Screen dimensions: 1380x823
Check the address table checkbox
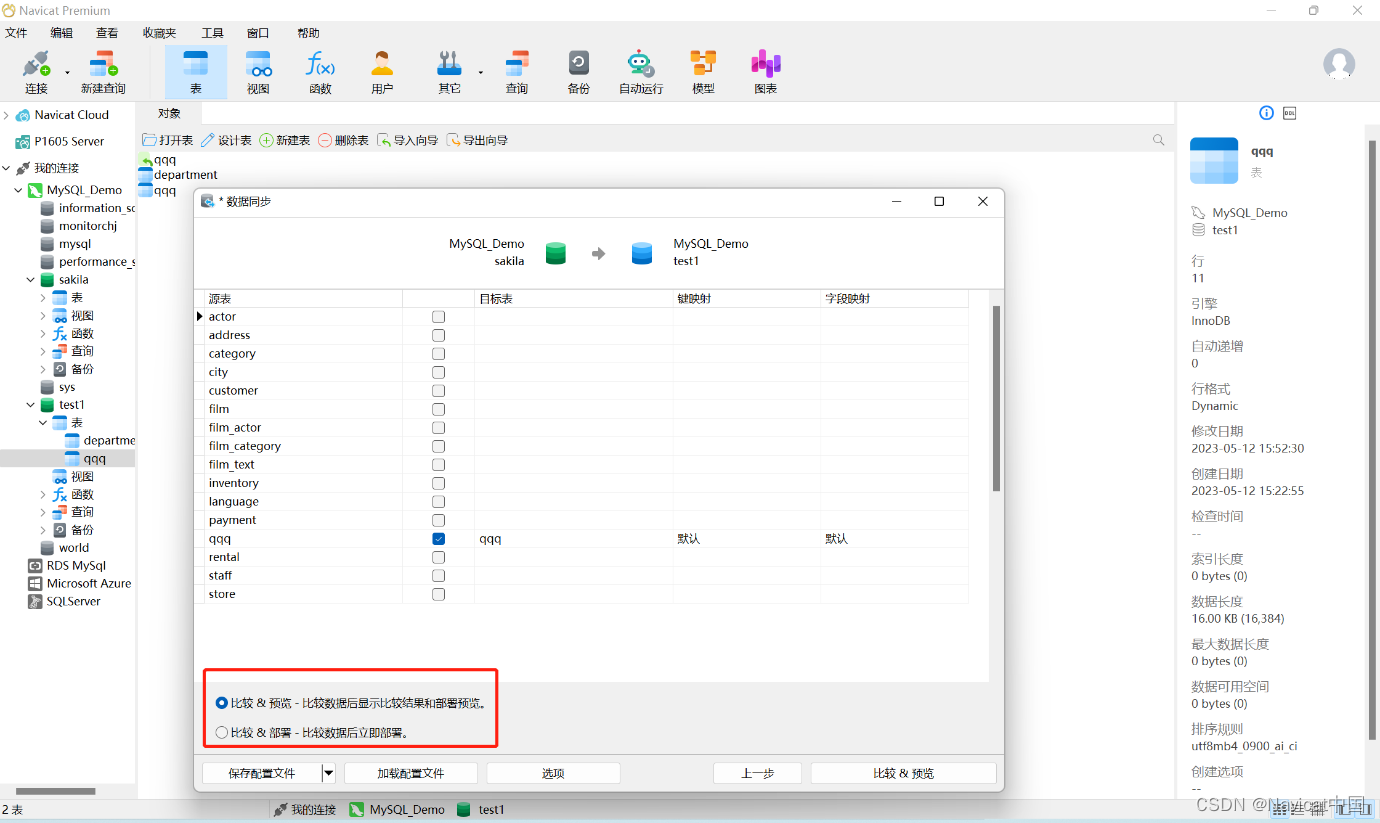(438, 335)
